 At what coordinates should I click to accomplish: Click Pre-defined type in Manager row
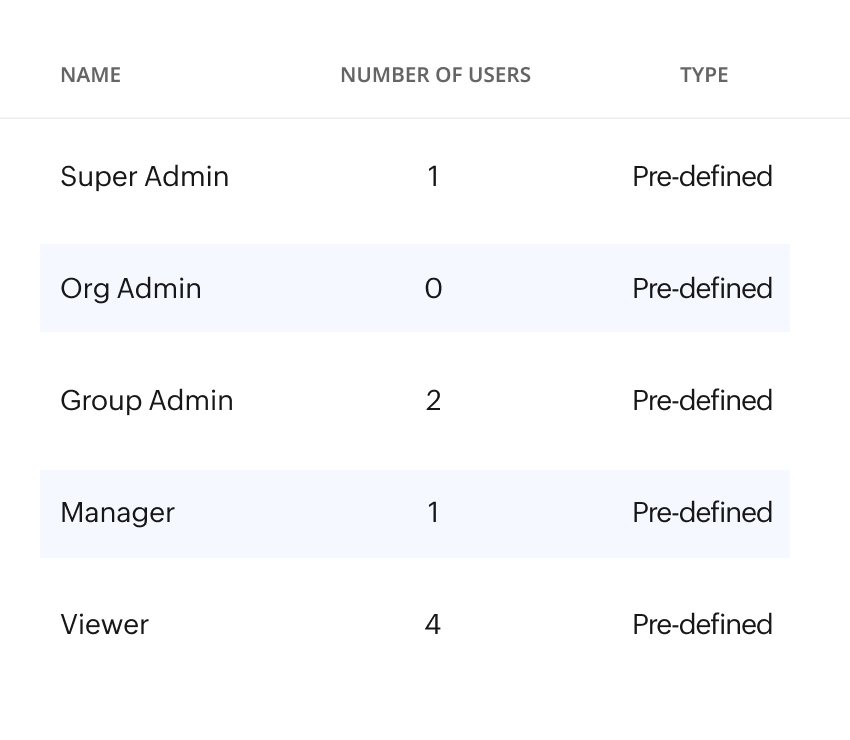point(702,513)
